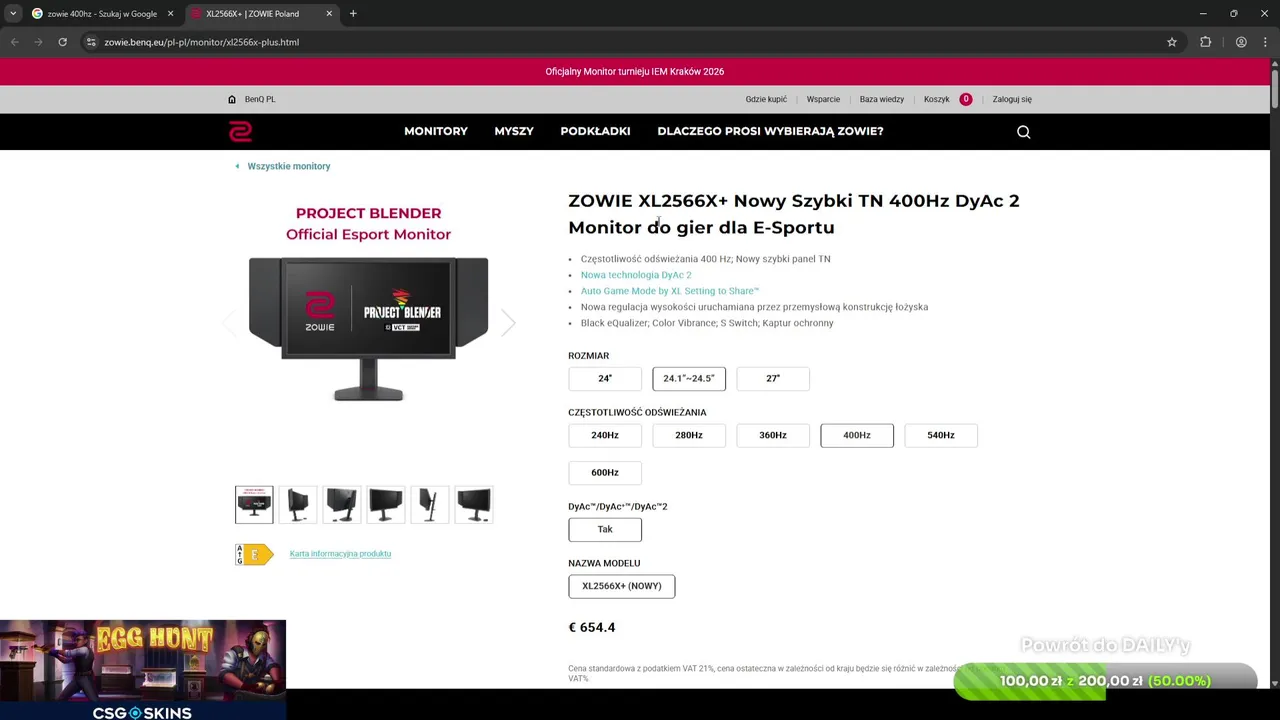Open the Chrome profile avatar icon
Viewport: 1280px width, 720px height.
(1241, 42)
